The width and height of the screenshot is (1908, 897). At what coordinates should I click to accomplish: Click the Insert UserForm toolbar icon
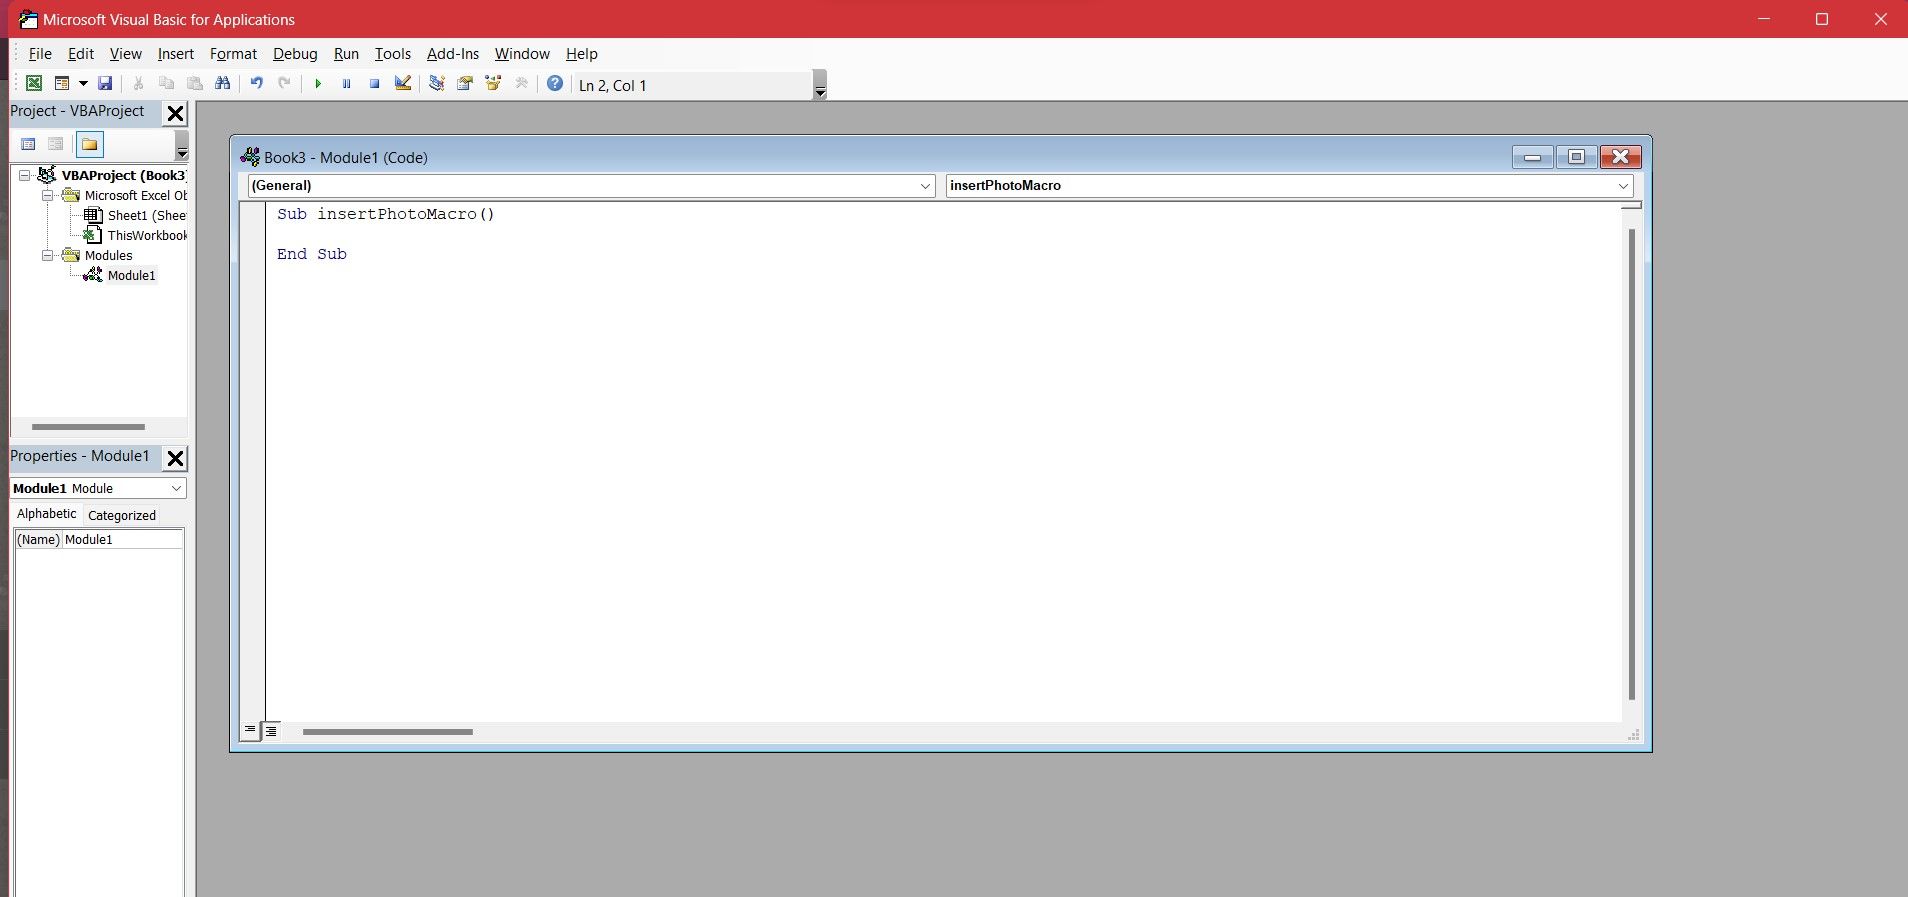point(62,84)
